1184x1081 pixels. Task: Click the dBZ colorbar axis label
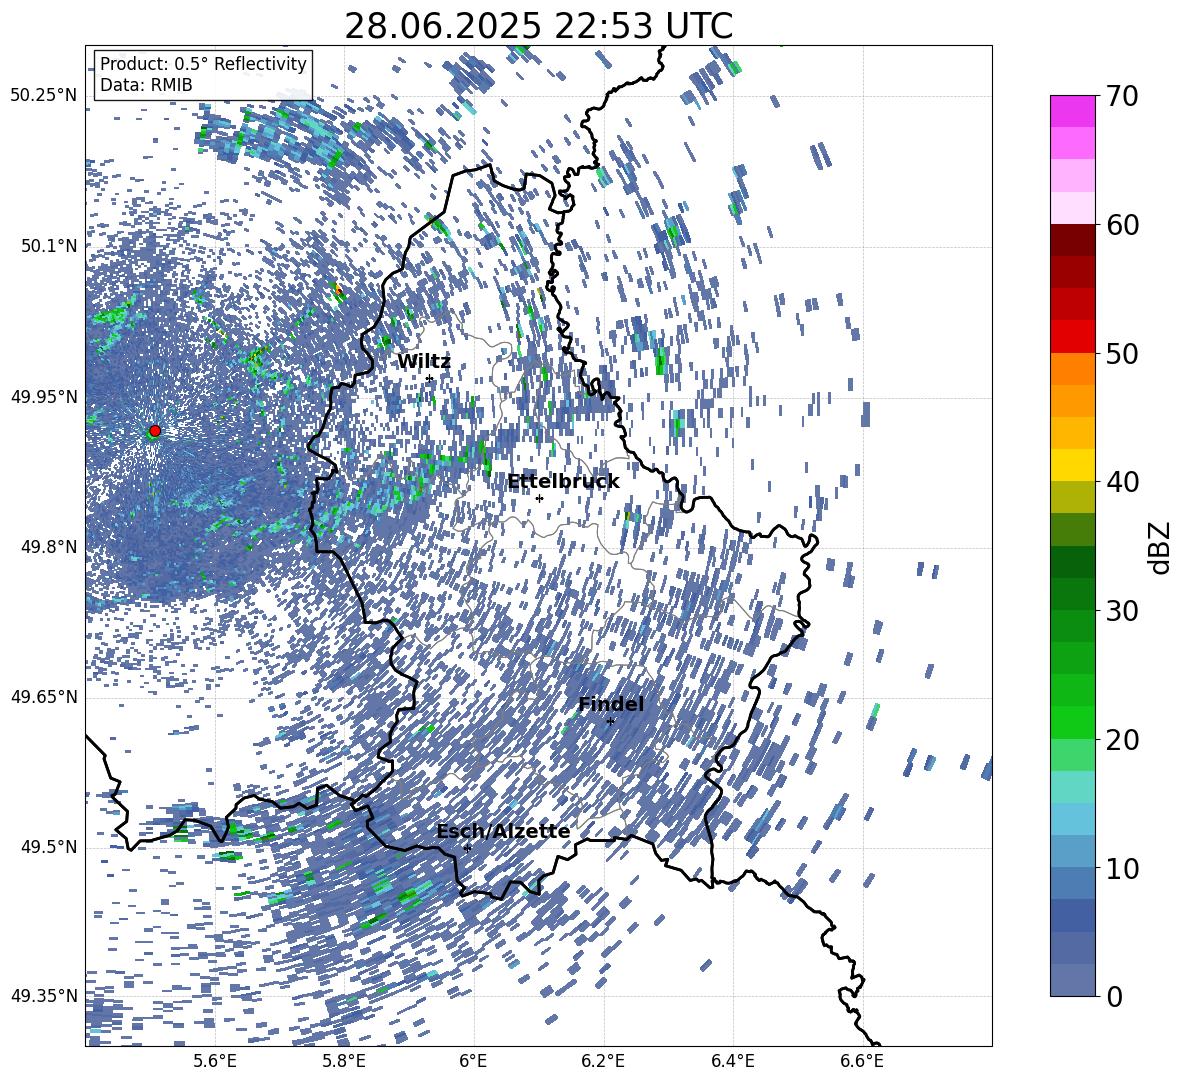[x=1161, y=547]
